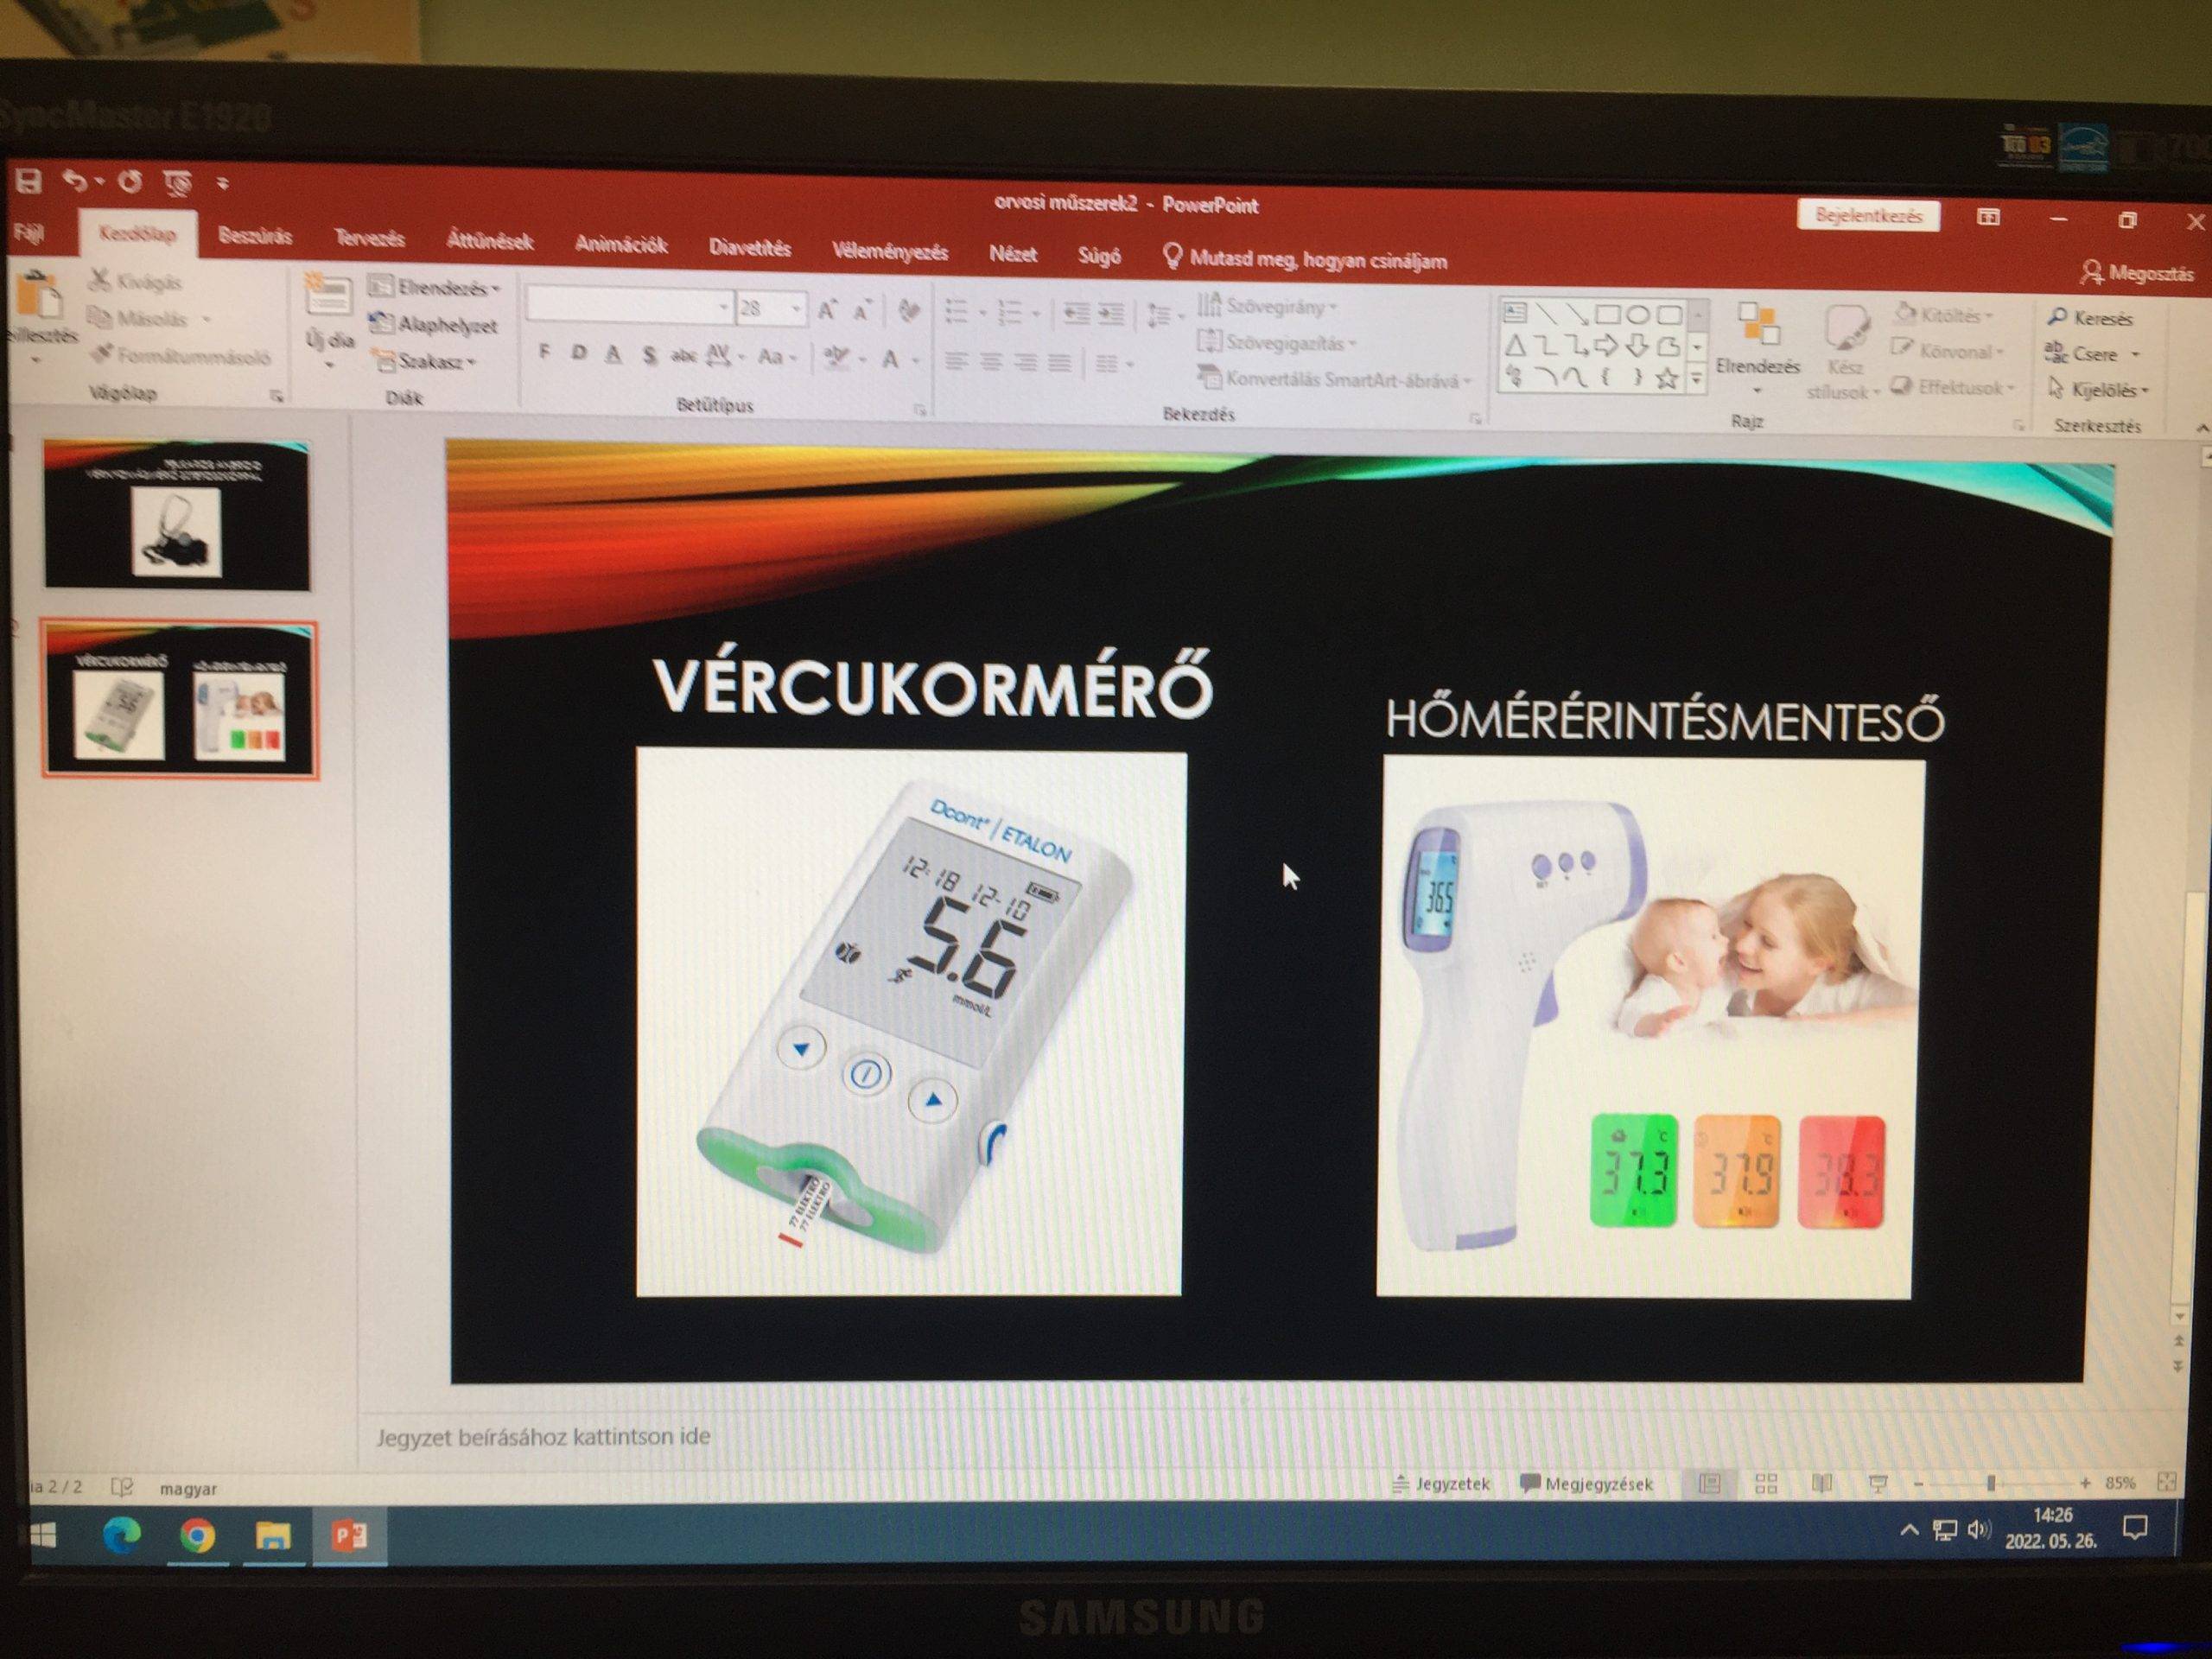Click the Keresés find button
The height and width of the screenshot is (1659, 2212).
point(2090,318)
